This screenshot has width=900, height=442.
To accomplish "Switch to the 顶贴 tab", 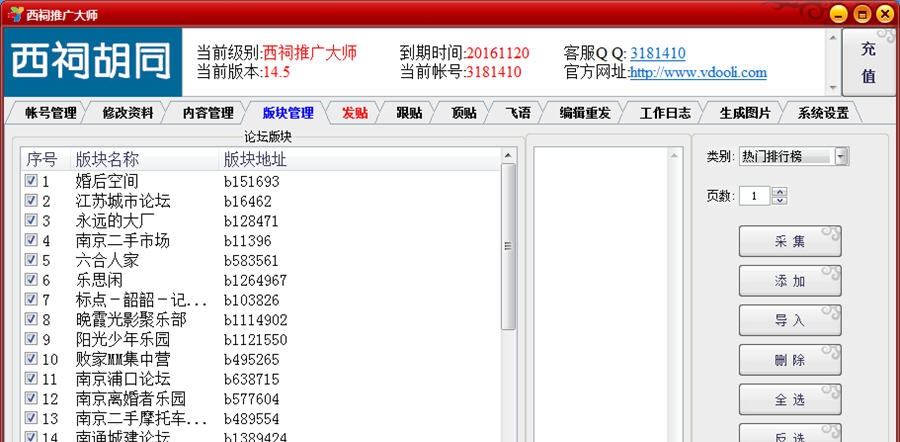I will [x=463, y=113].
